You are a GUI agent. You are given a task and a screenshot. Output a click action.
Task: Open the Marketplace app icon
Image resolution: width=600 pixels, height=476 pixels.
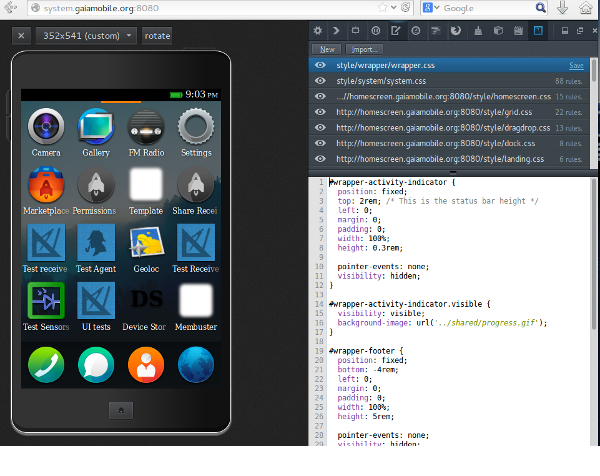[46, 186]
